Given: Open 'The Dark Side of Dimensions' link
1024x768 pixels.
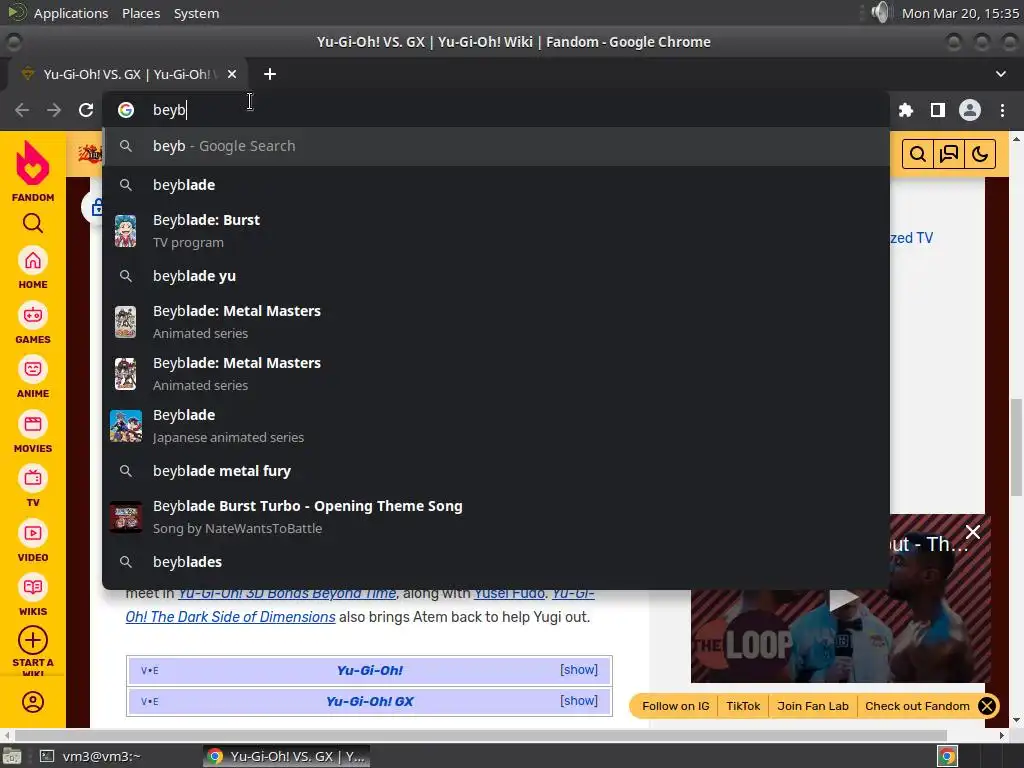Looking at the screenshot, I should 230,617.
